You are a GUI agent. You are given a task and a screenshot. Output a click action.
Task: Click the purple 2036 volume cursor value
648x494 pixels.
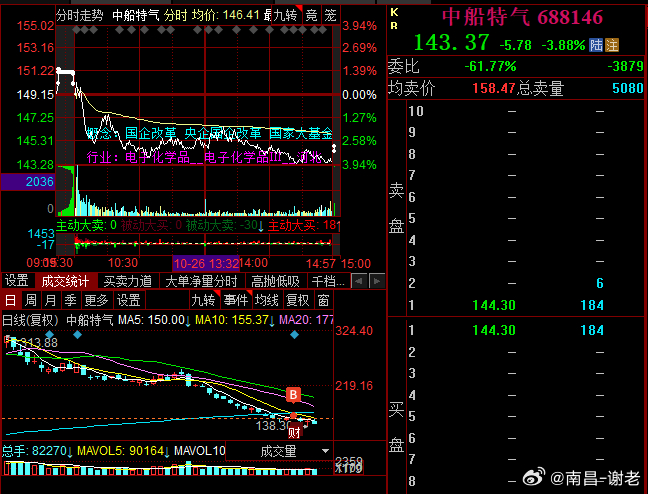pos(28,182)
